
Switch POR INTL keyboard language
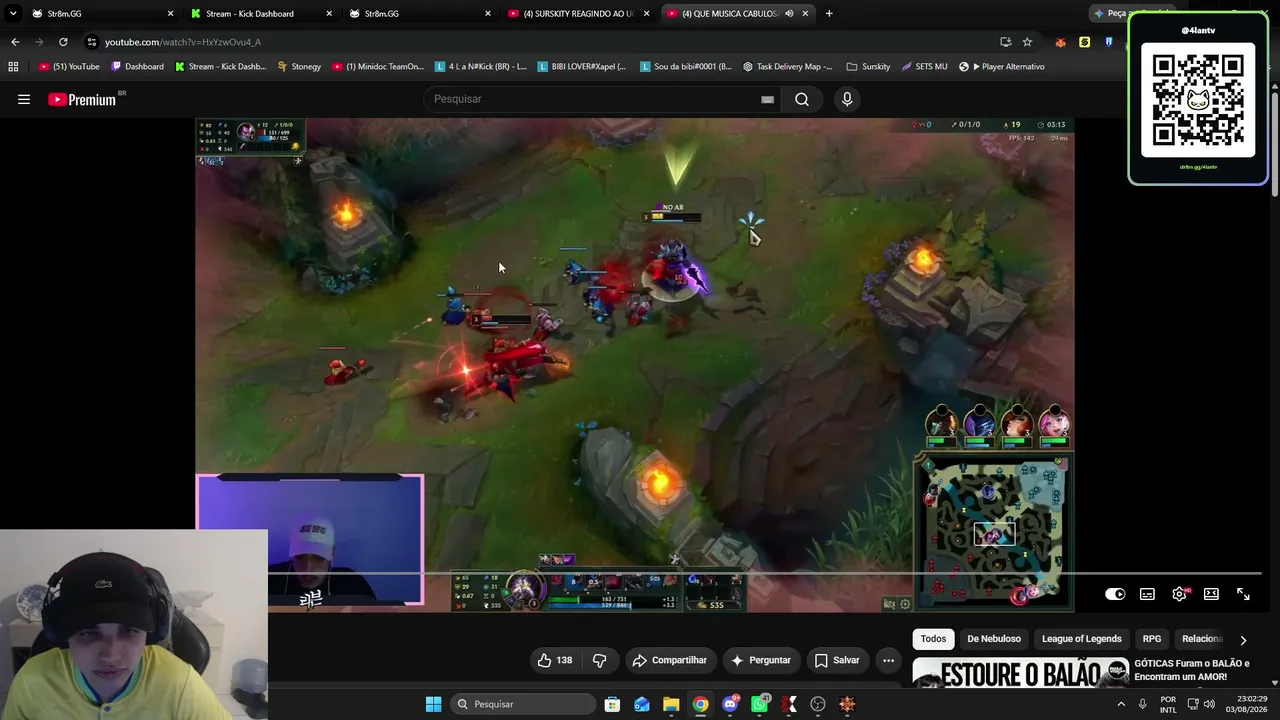point(1168,704)
